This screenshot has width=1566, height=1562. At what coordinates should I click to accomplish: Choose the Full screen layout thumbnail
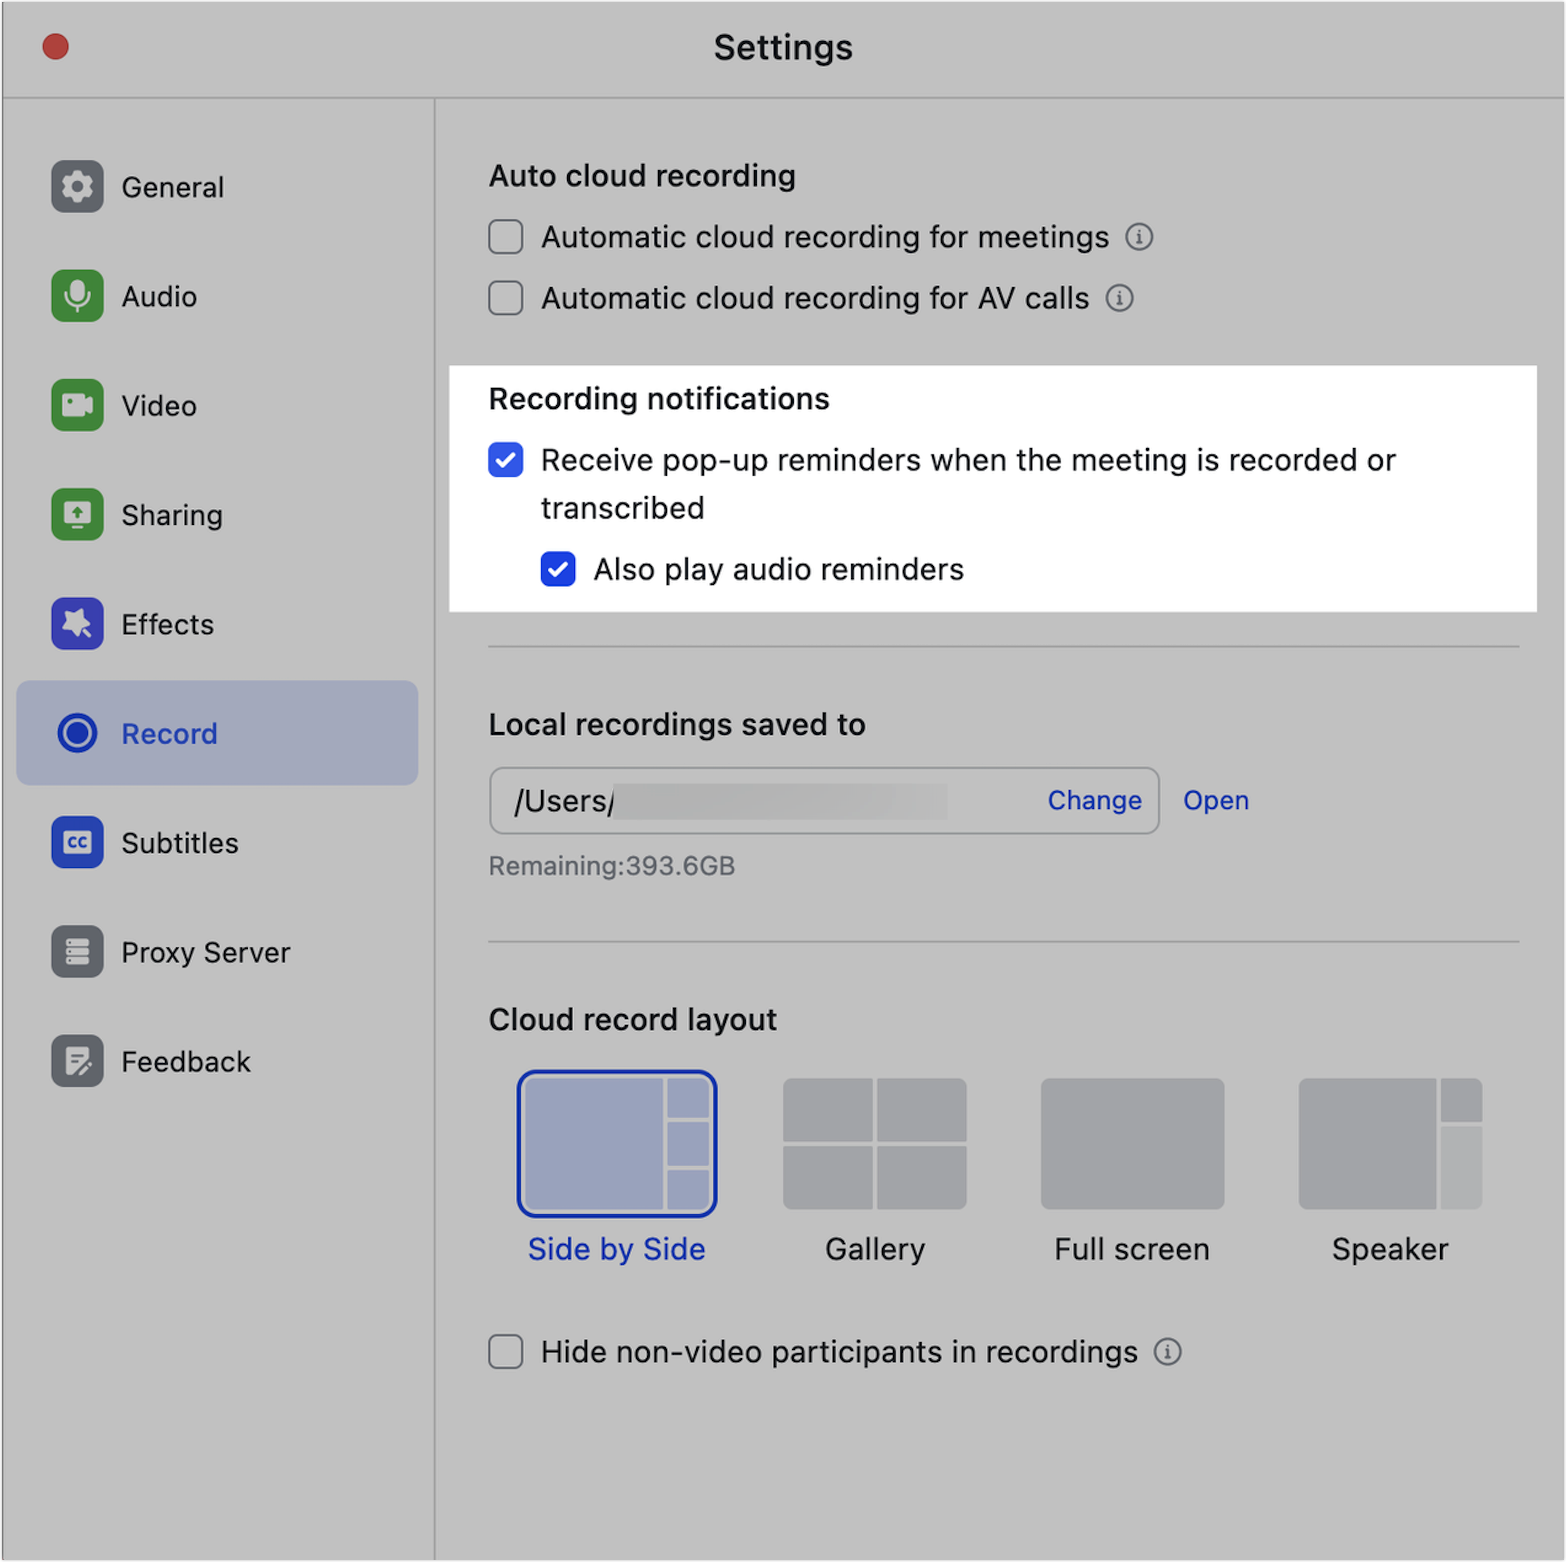tap(1132, 1144)
